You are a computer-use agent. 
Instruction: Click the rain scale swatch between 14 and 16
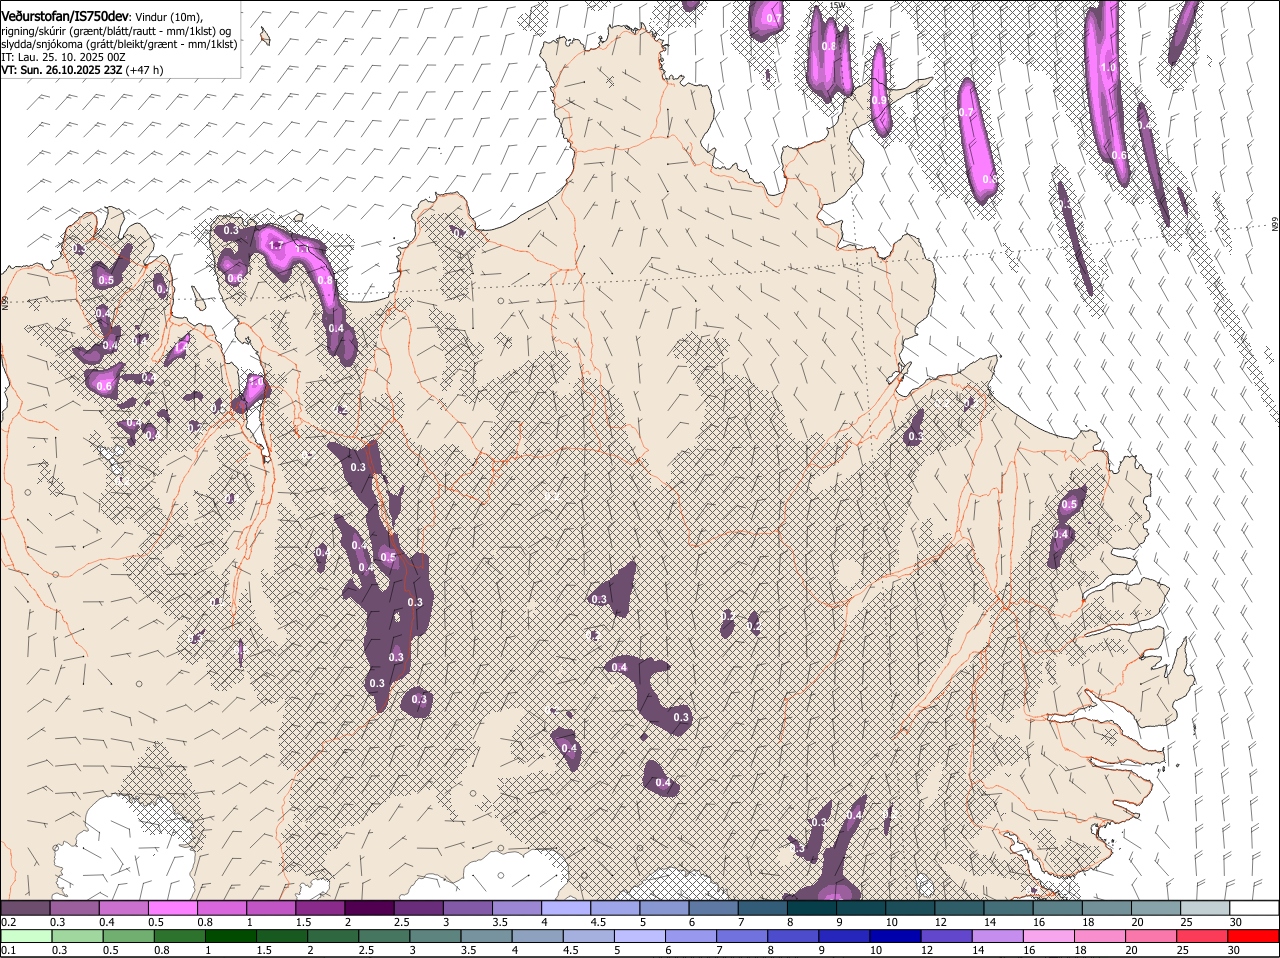tap(997, 936)
